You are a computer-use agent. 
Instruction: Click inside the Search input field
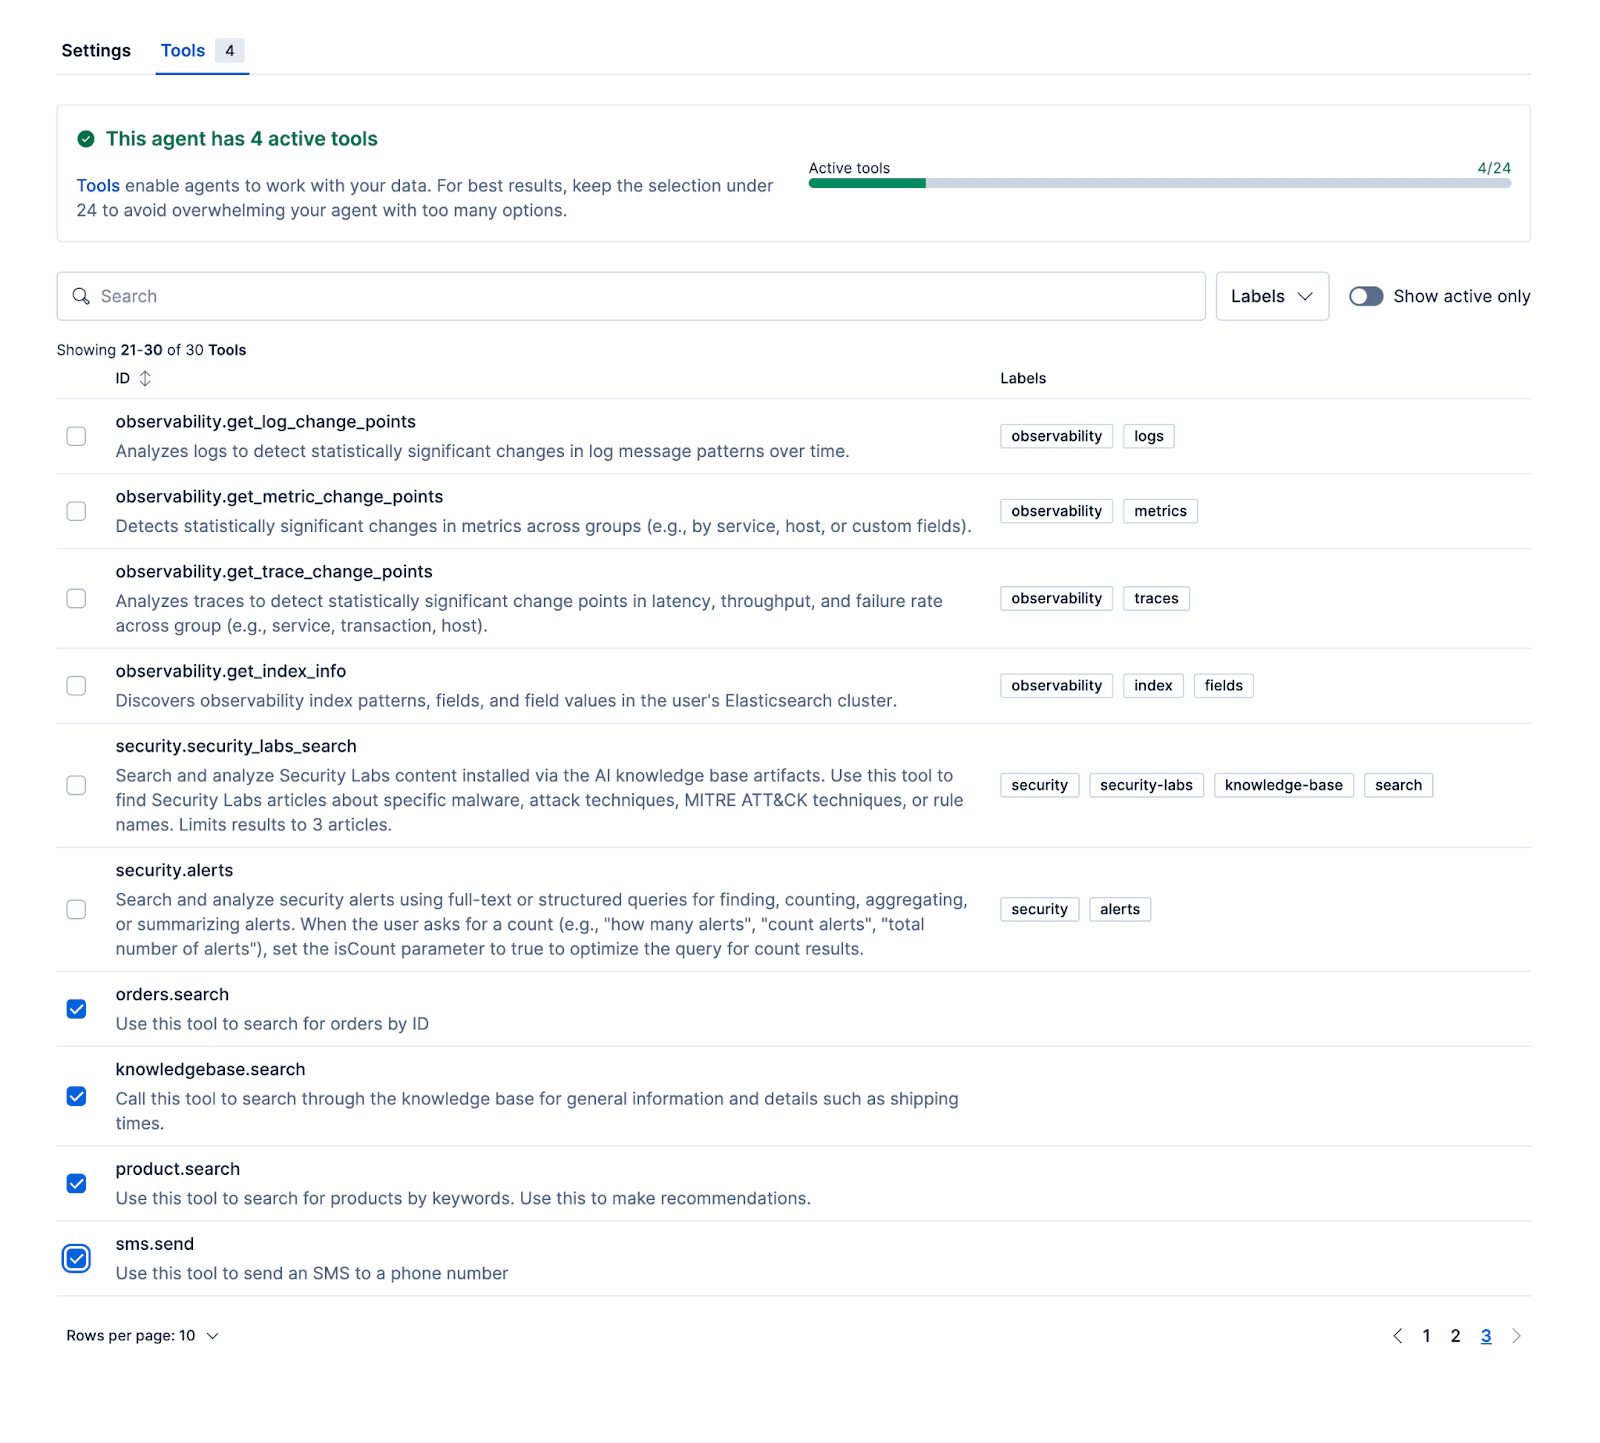pos(400,296)
